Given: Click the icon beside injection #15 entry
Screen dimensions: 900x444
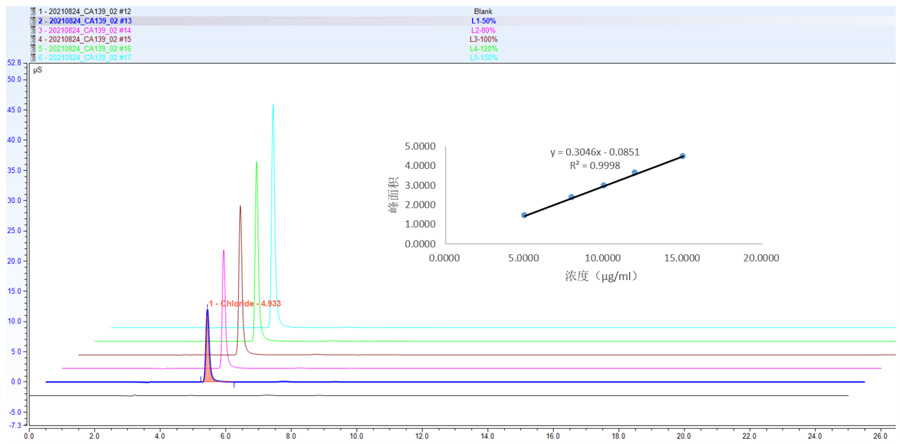Looking at the screenshot, I should pyautogui.click(x=33, y=39).
